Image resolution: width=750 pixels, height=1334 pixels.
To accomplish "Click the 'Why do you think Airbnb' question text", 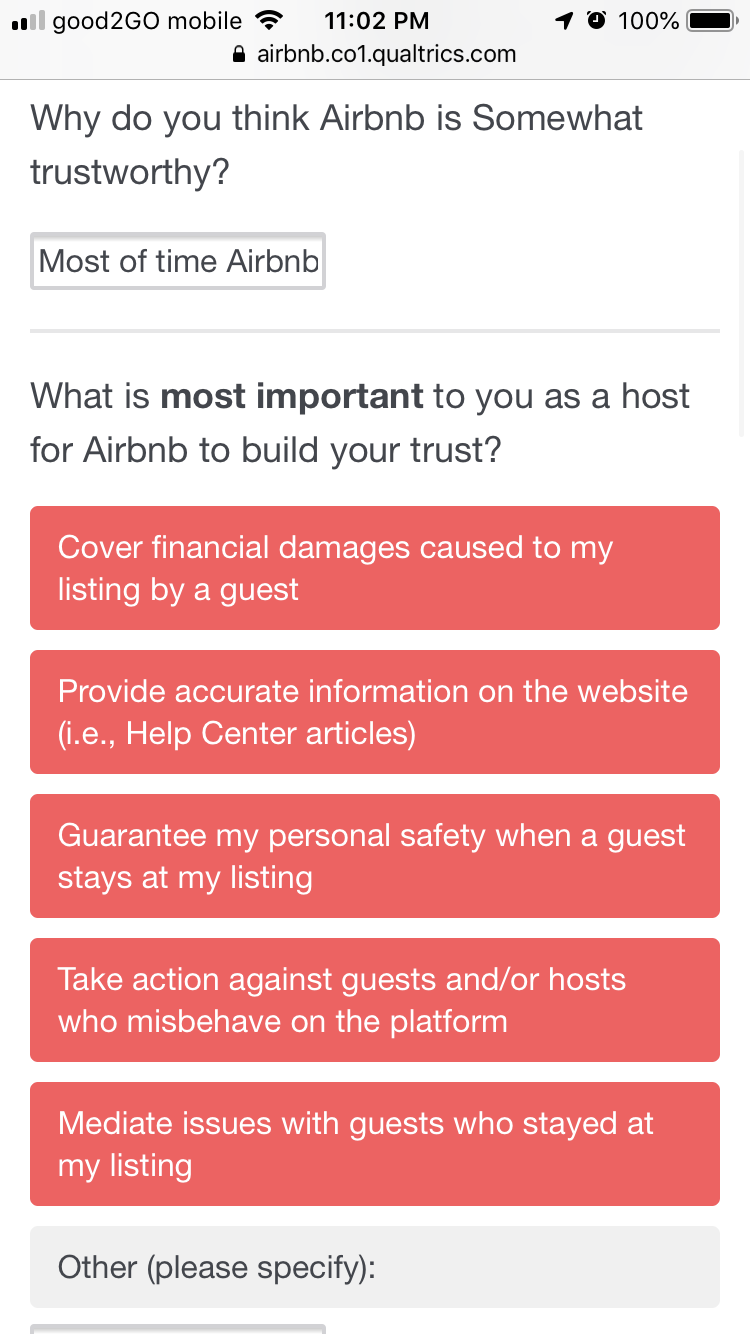I will [336, 145].
